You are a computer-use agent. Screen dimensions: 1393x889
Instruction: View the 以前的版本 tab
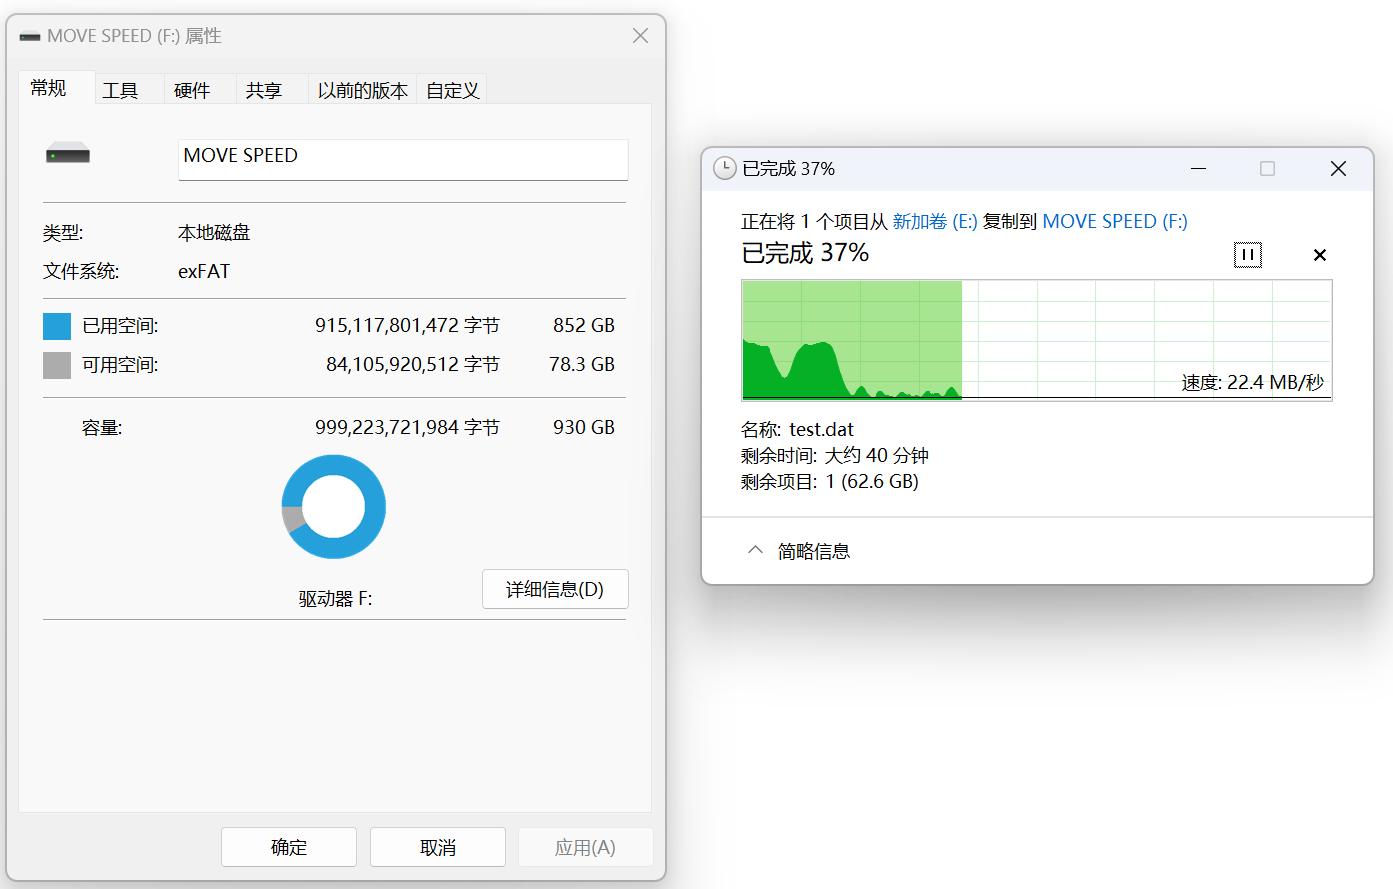361,89
